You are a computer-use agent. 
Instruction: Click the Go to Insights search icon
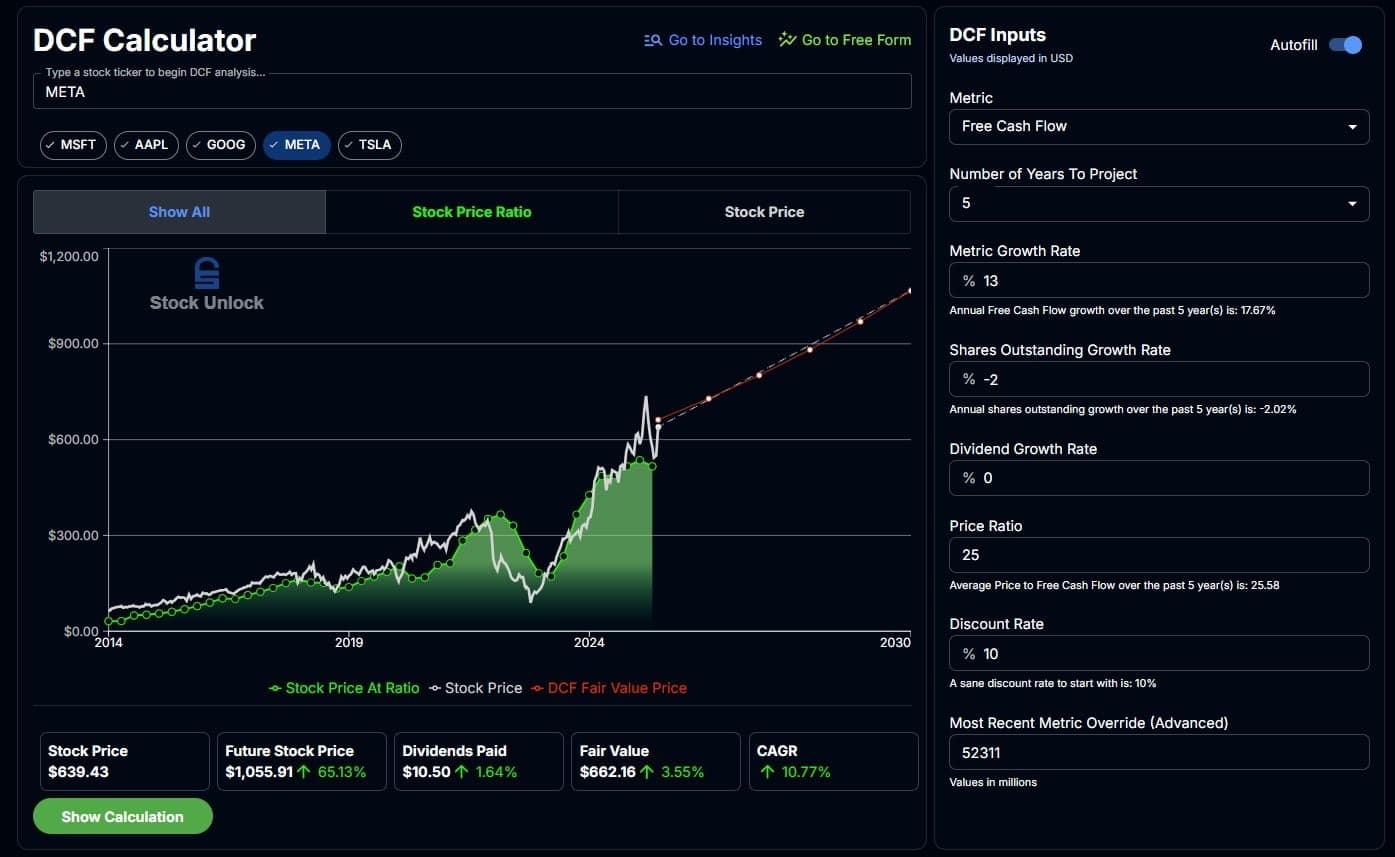pyautogui.click(x=653, y=40)
